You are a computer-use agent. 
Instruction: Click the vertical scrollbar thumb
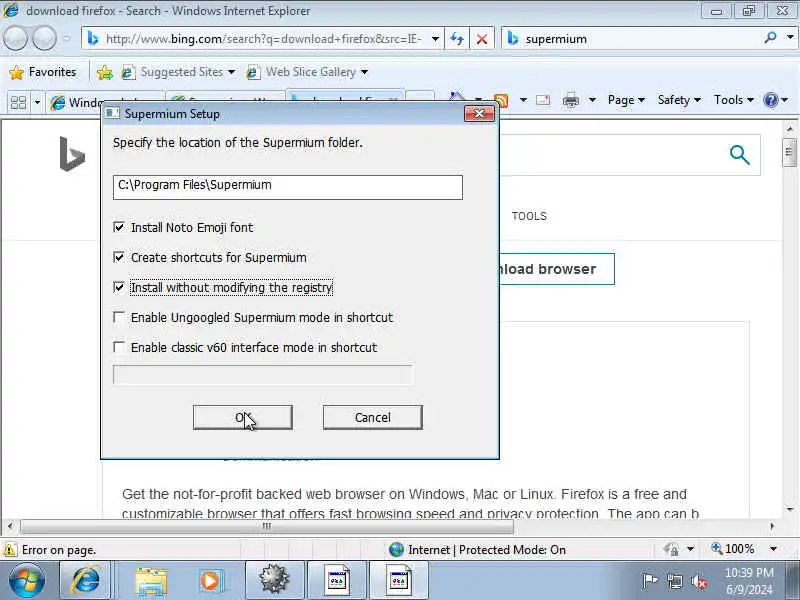tap(789, 152)
